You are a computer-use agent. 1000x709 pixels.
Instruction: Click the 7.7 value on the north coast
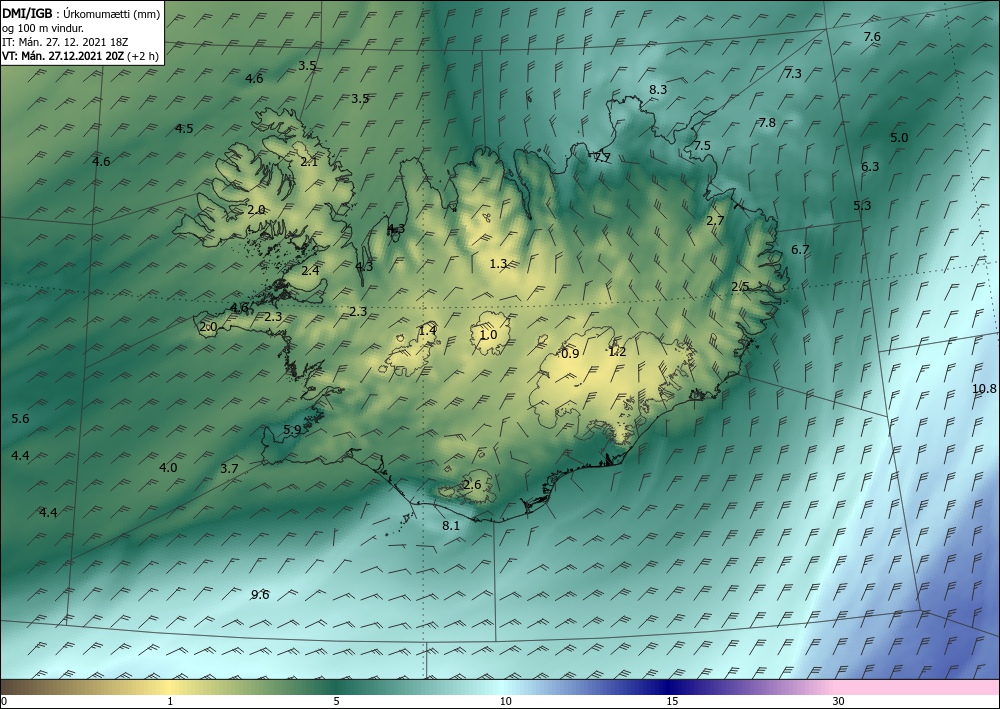pos(602,158)
